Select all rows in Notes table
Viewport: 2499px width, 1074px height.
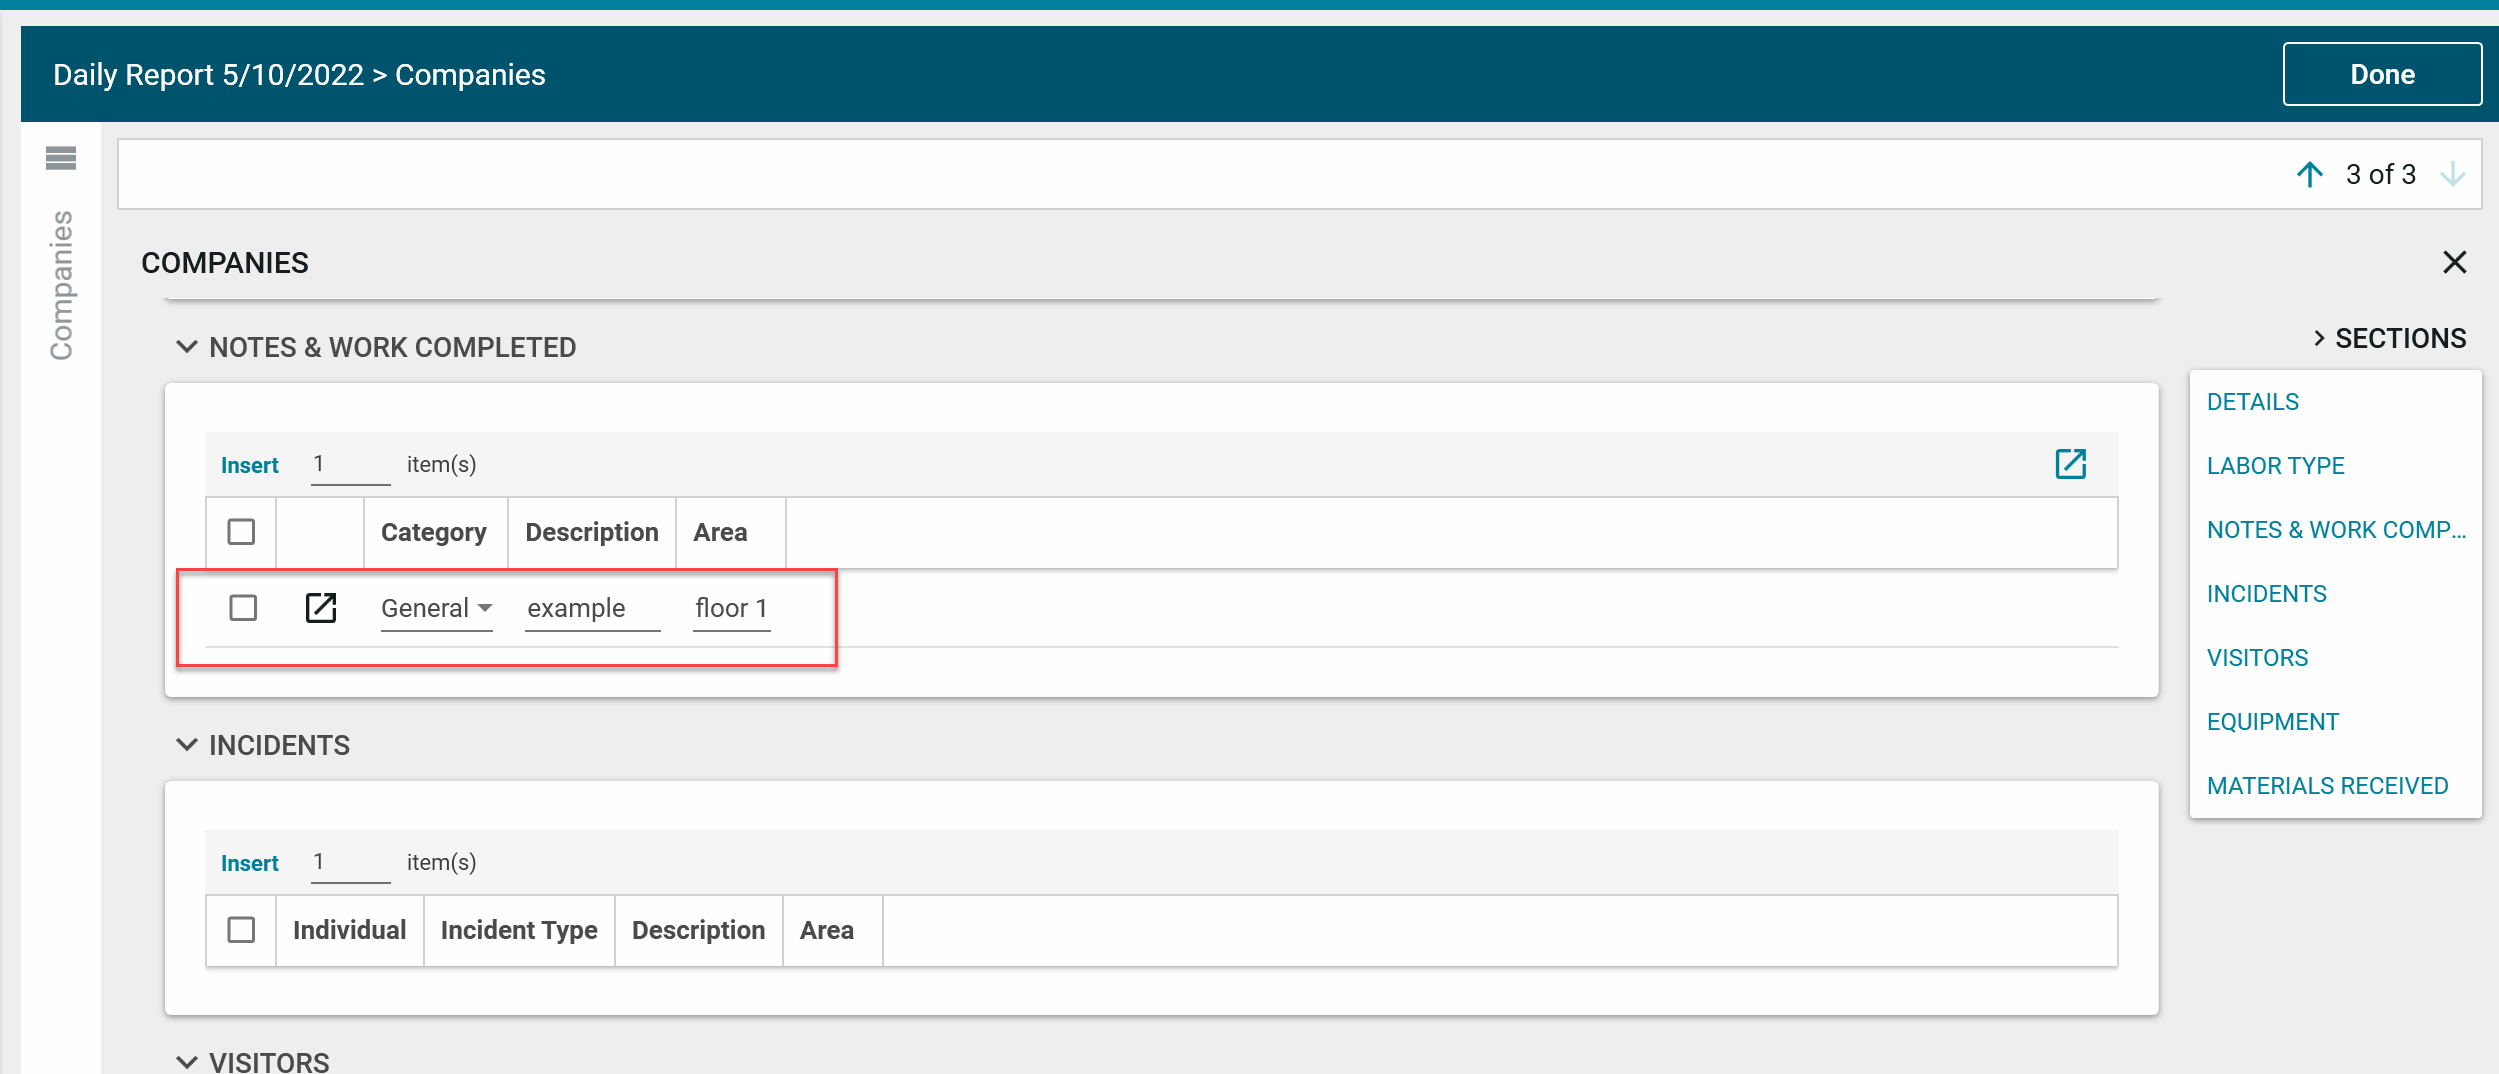point(241,532)
